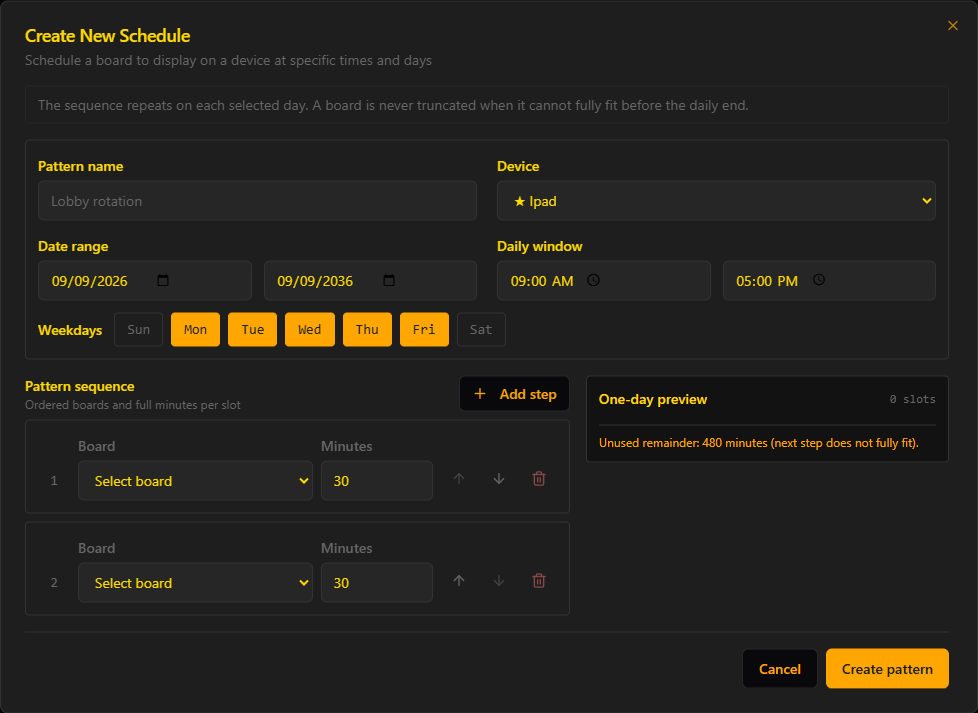The width and height of the screenshot is (978, 713).
Task: Open the end date calendar picker icon
Action: click(389, 280)
